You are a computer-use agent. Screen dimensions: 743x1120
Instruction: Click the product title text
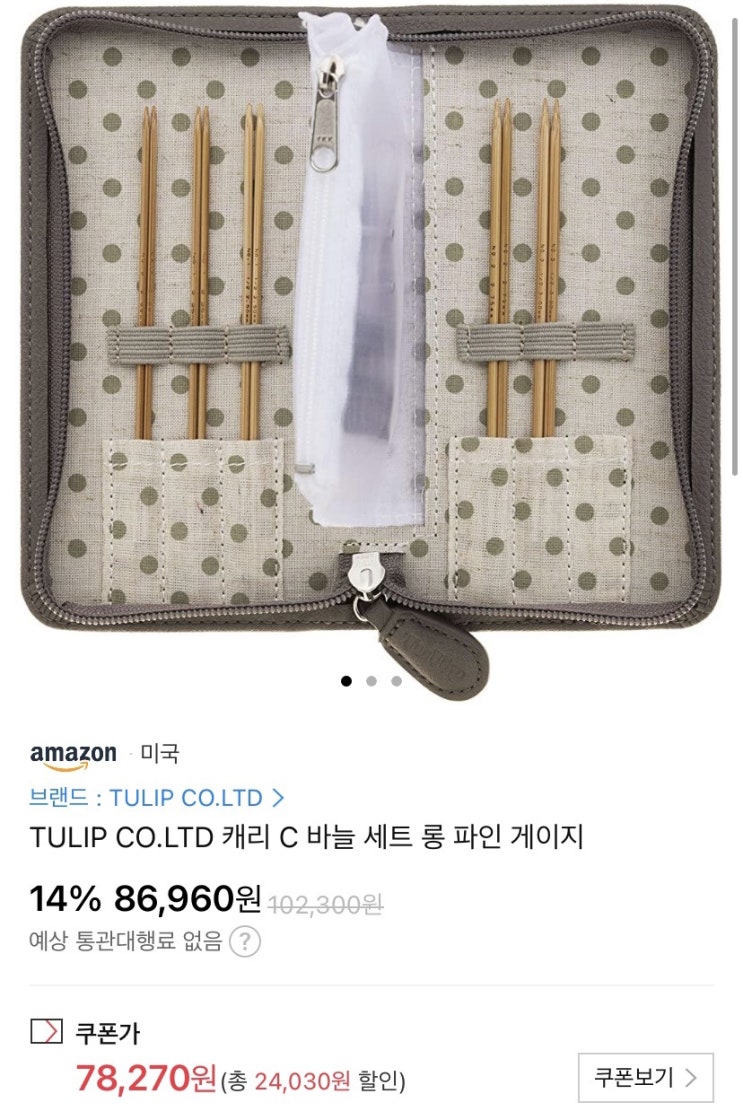tap(306, 836)
